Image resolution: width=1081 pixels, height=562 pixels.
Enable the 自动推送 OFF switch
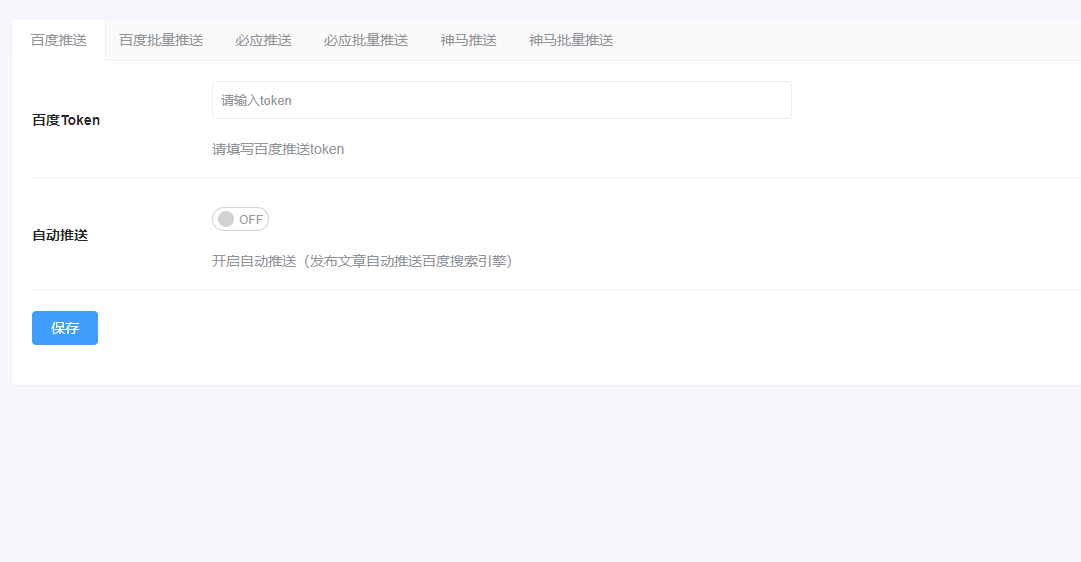pyautogui.click(x=240, y=219)
